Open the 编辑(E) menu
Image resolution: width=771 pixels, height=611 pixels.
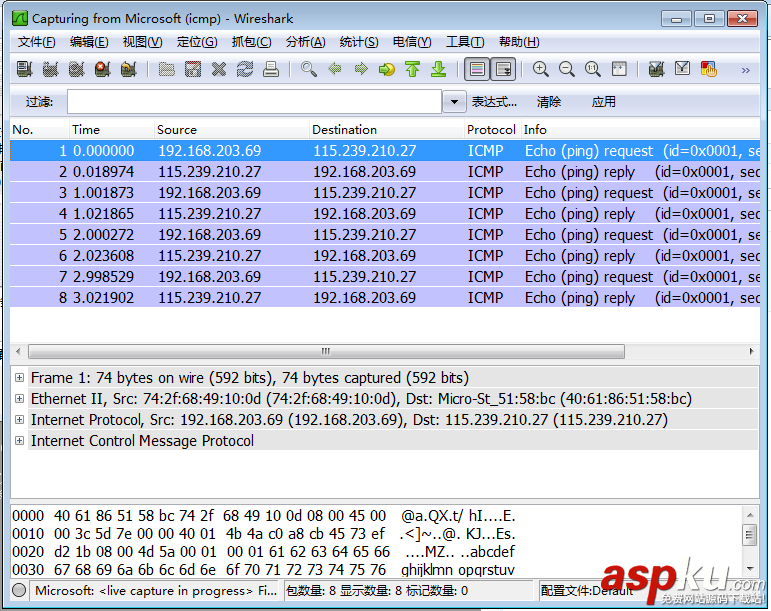coord(89,42)
